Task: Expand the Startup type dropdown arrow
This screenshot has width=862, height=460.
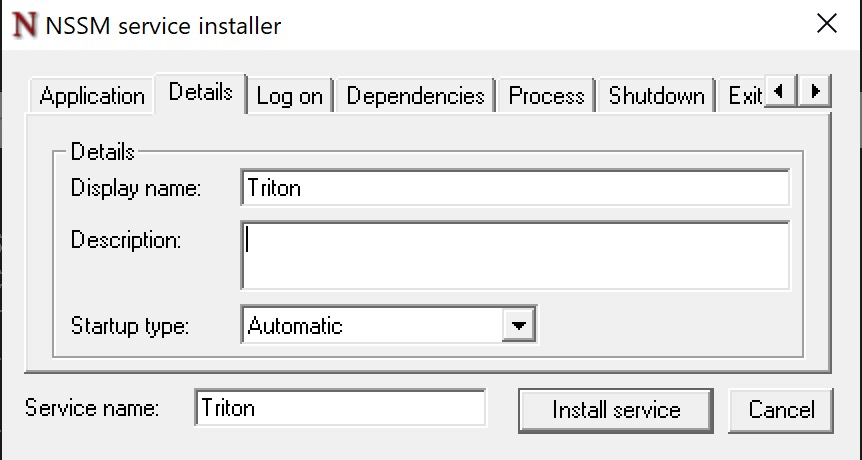Action: [x=517, y=326]
